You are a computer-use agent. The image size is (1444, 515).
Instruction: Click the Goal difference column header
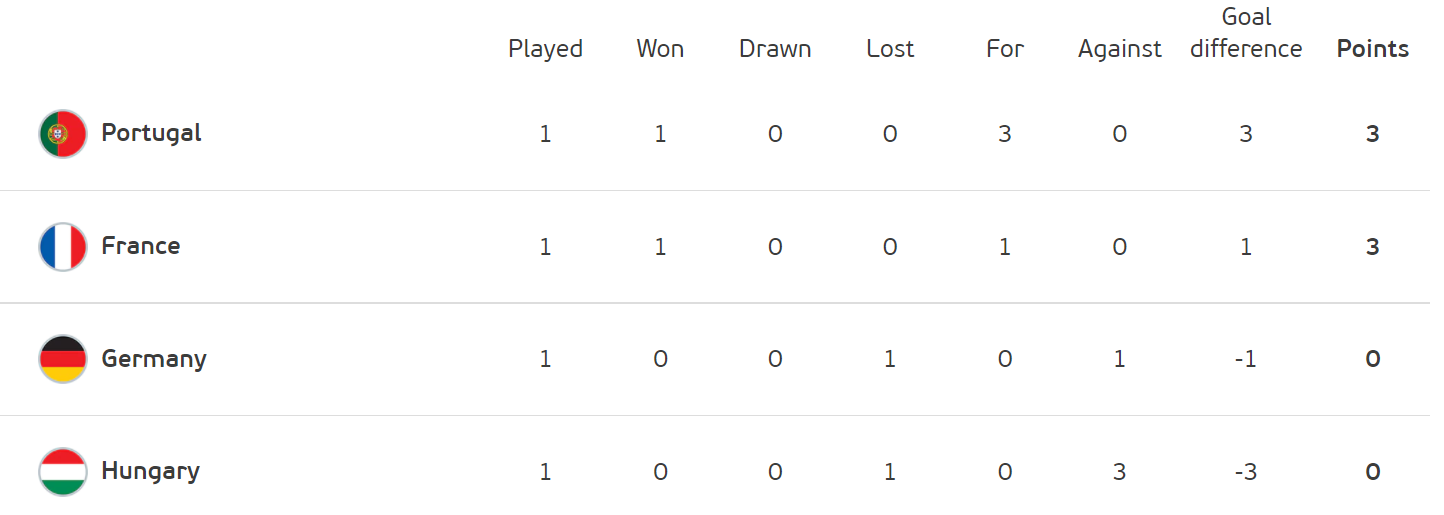1246,33
